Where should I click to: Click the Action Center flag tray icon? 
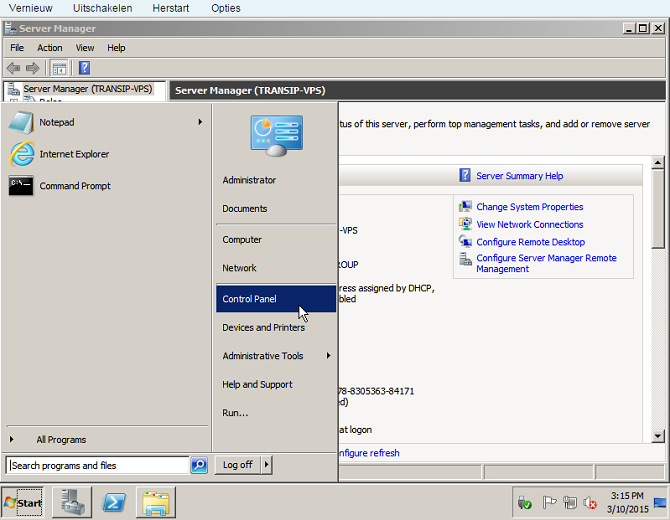(x=549, y=502)
